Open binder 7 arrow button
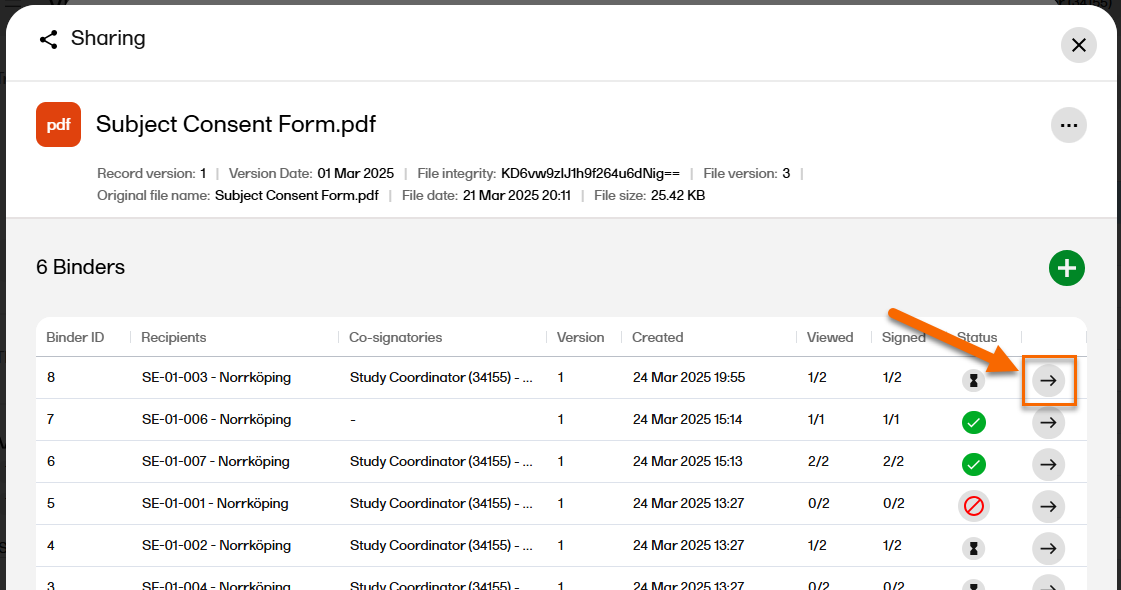Viewport: 1121px width, 590px height. click(1048, 422)
